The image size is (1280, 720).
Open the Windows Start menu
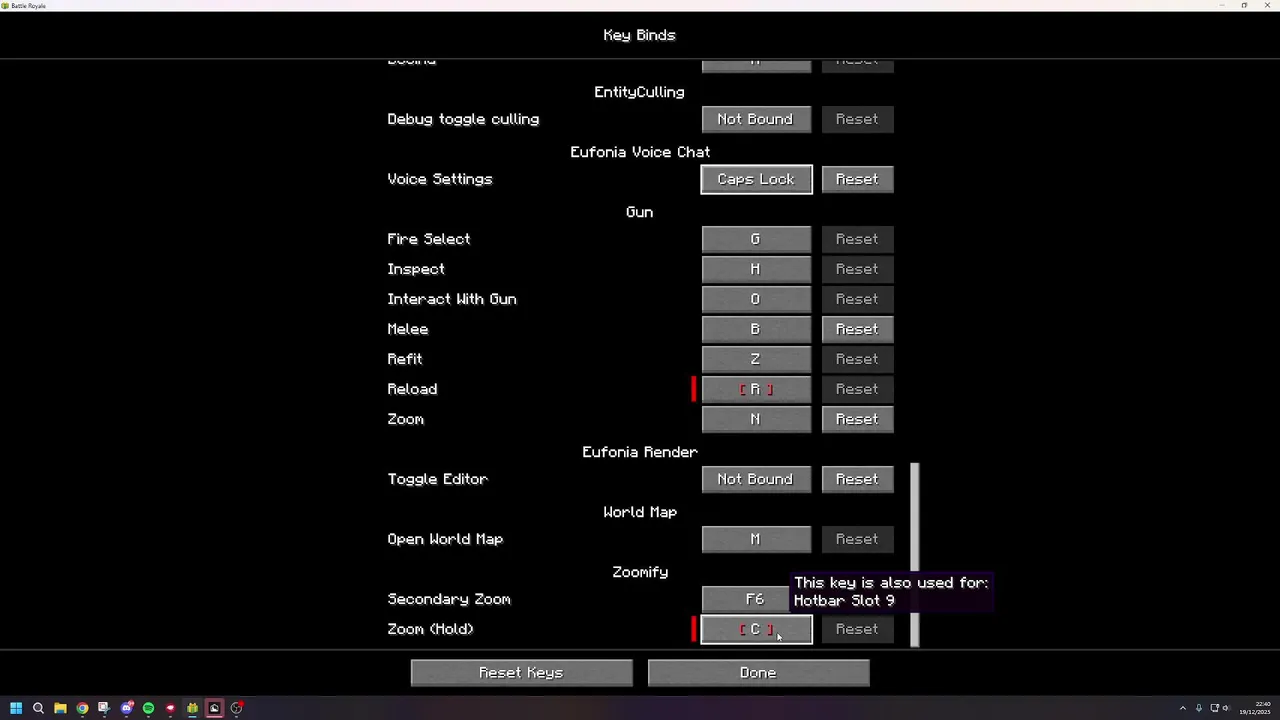coord(16,708)
